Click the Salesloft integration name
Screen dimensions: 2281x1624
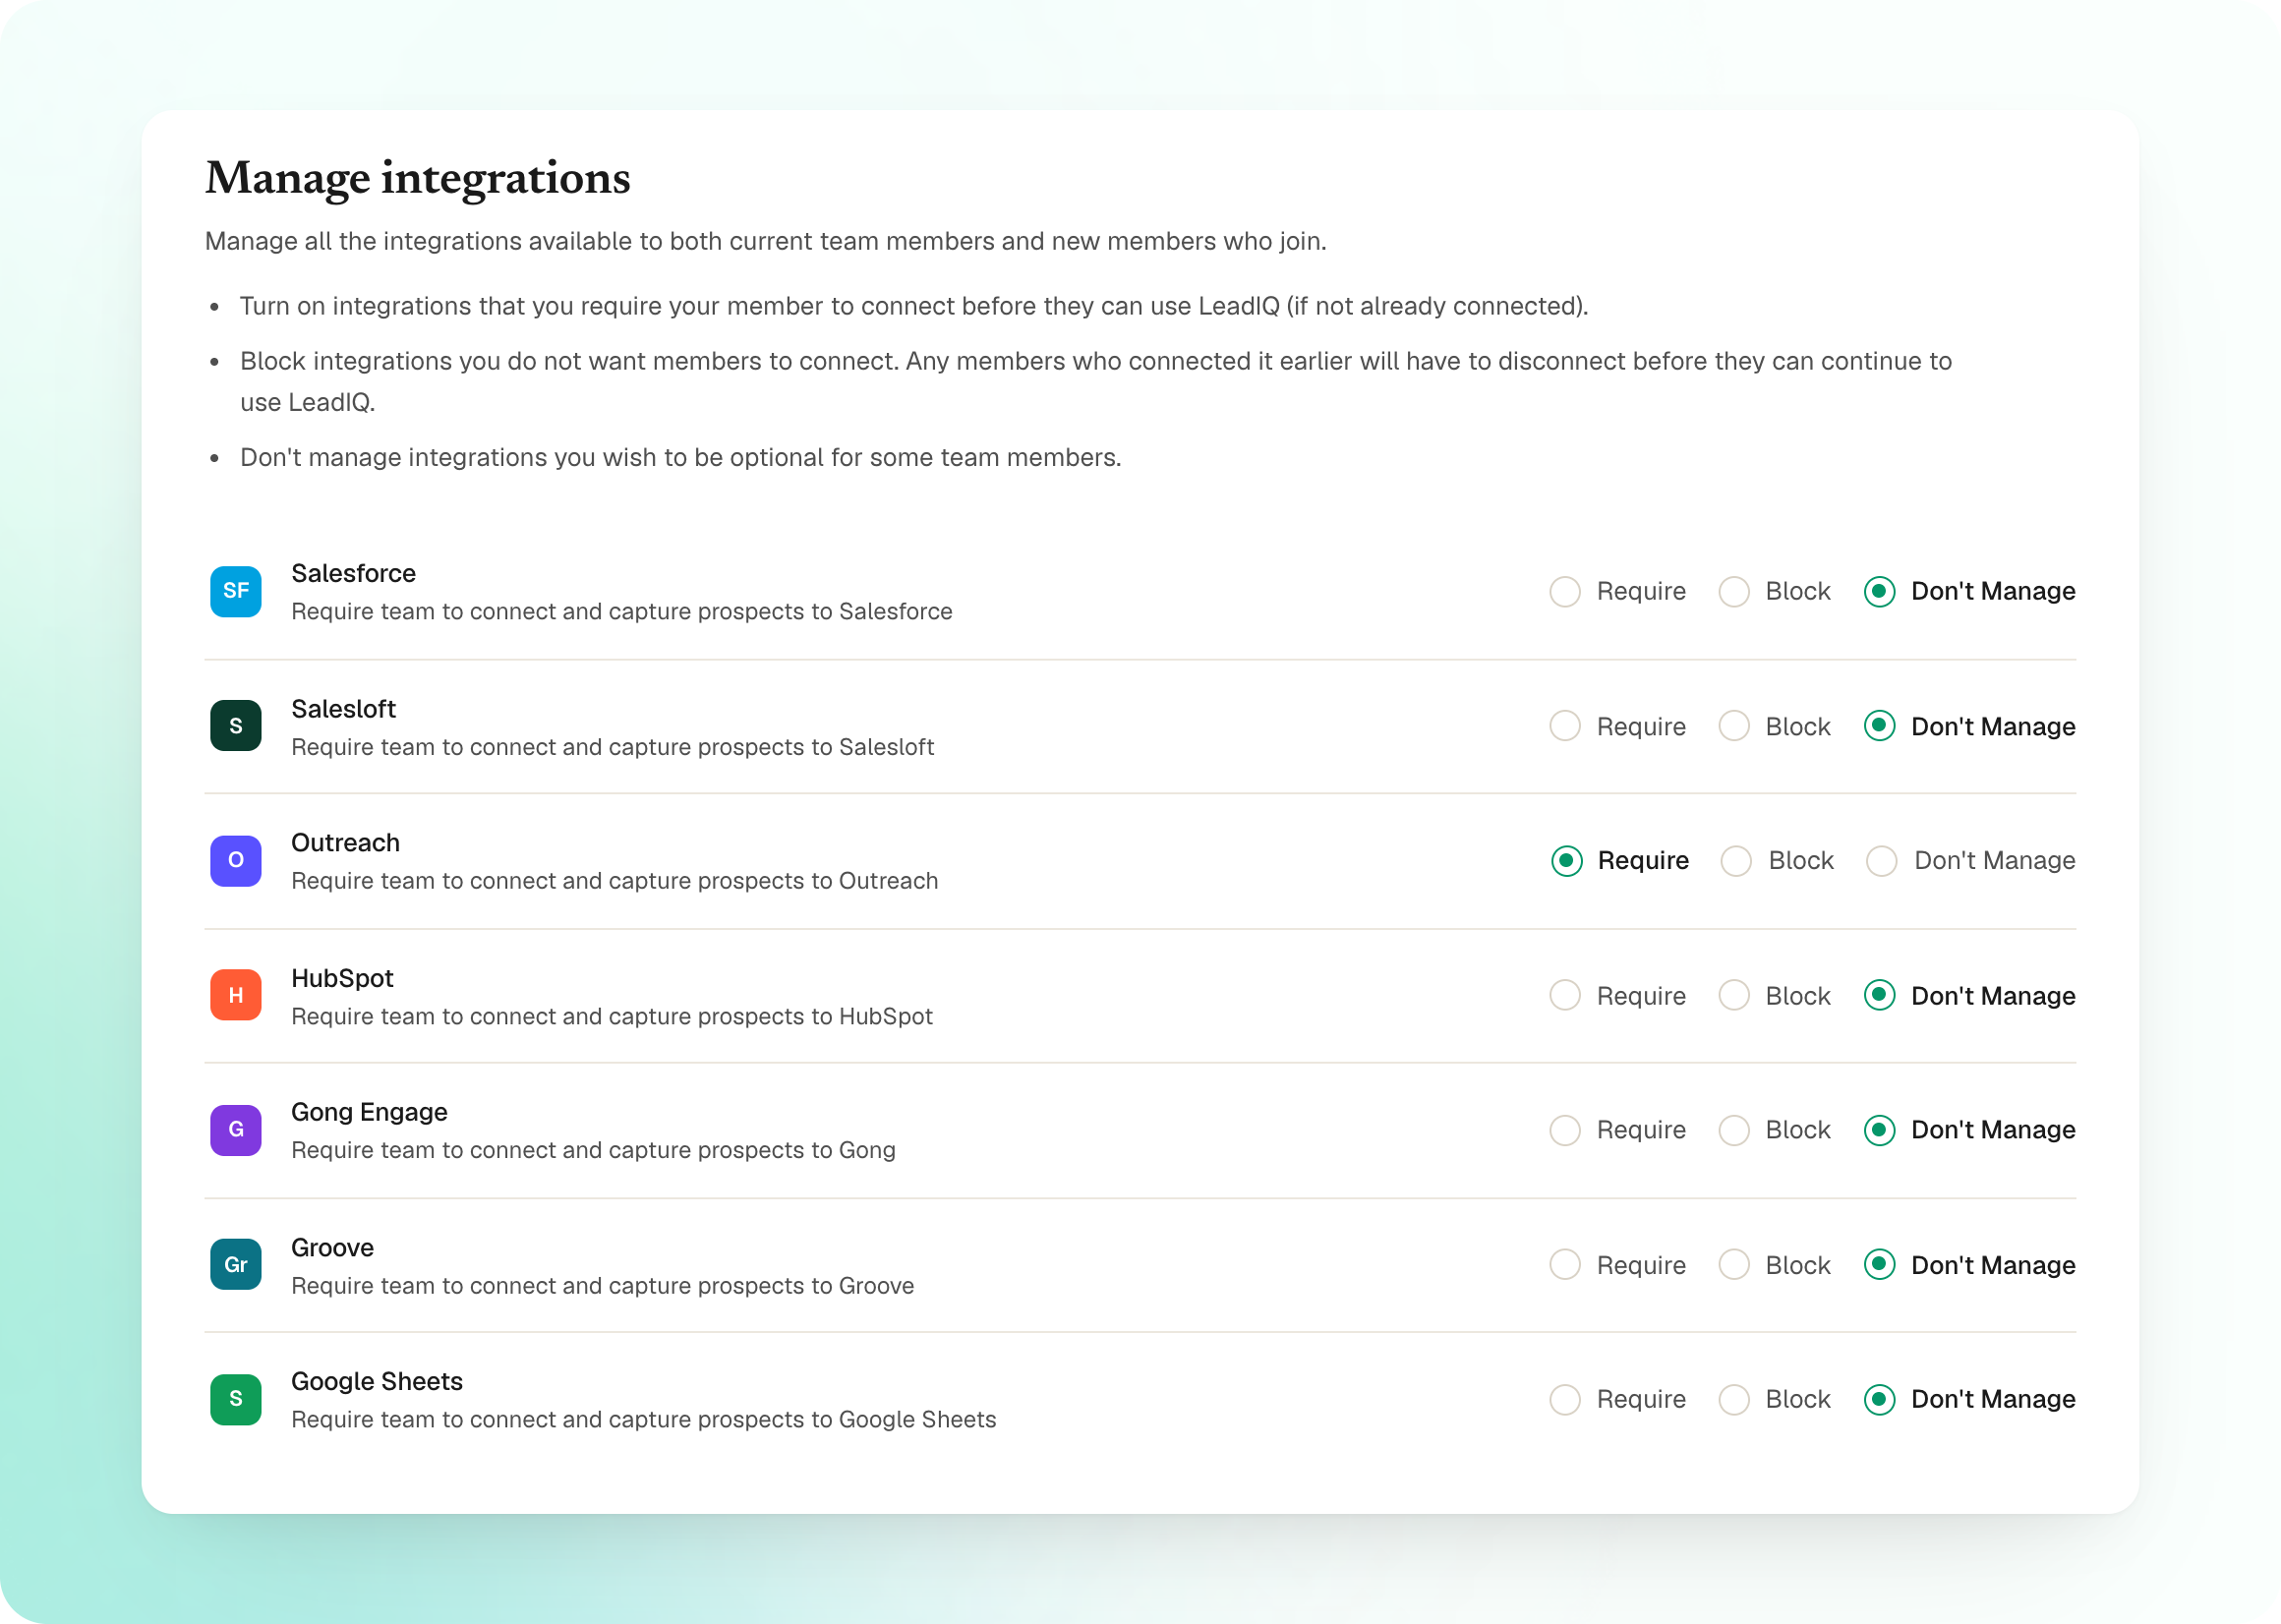tap(343, 708)
